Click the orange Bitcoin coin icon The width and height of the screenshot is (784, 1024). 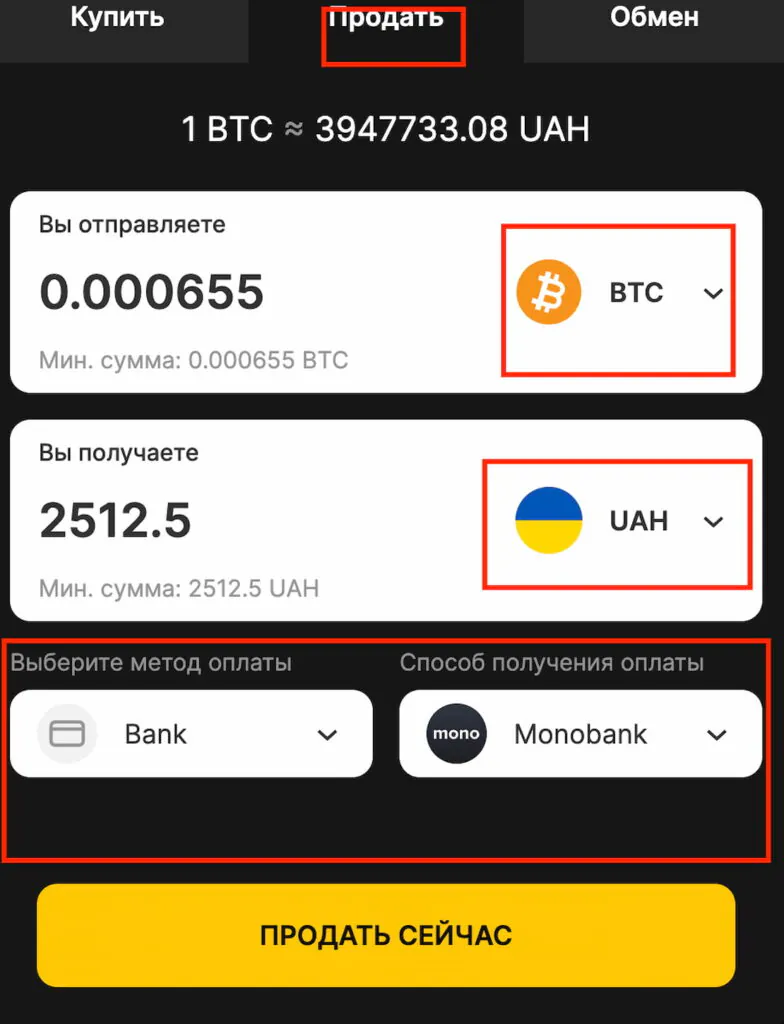coord(548,293)
